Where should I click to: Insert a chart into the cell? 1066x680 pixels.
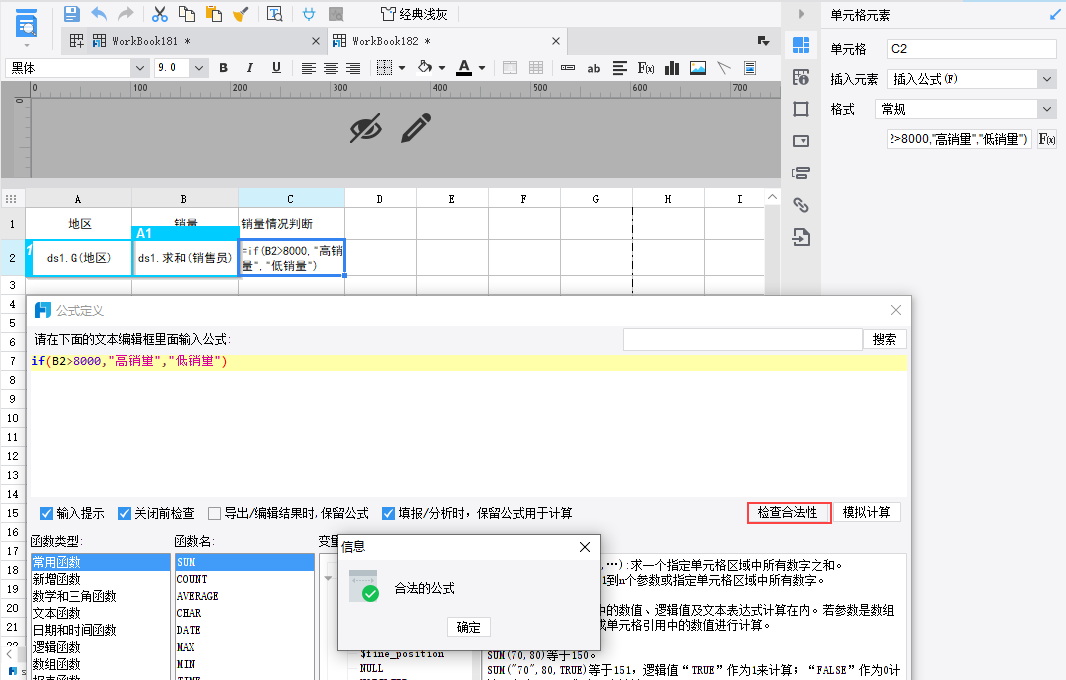672,68
